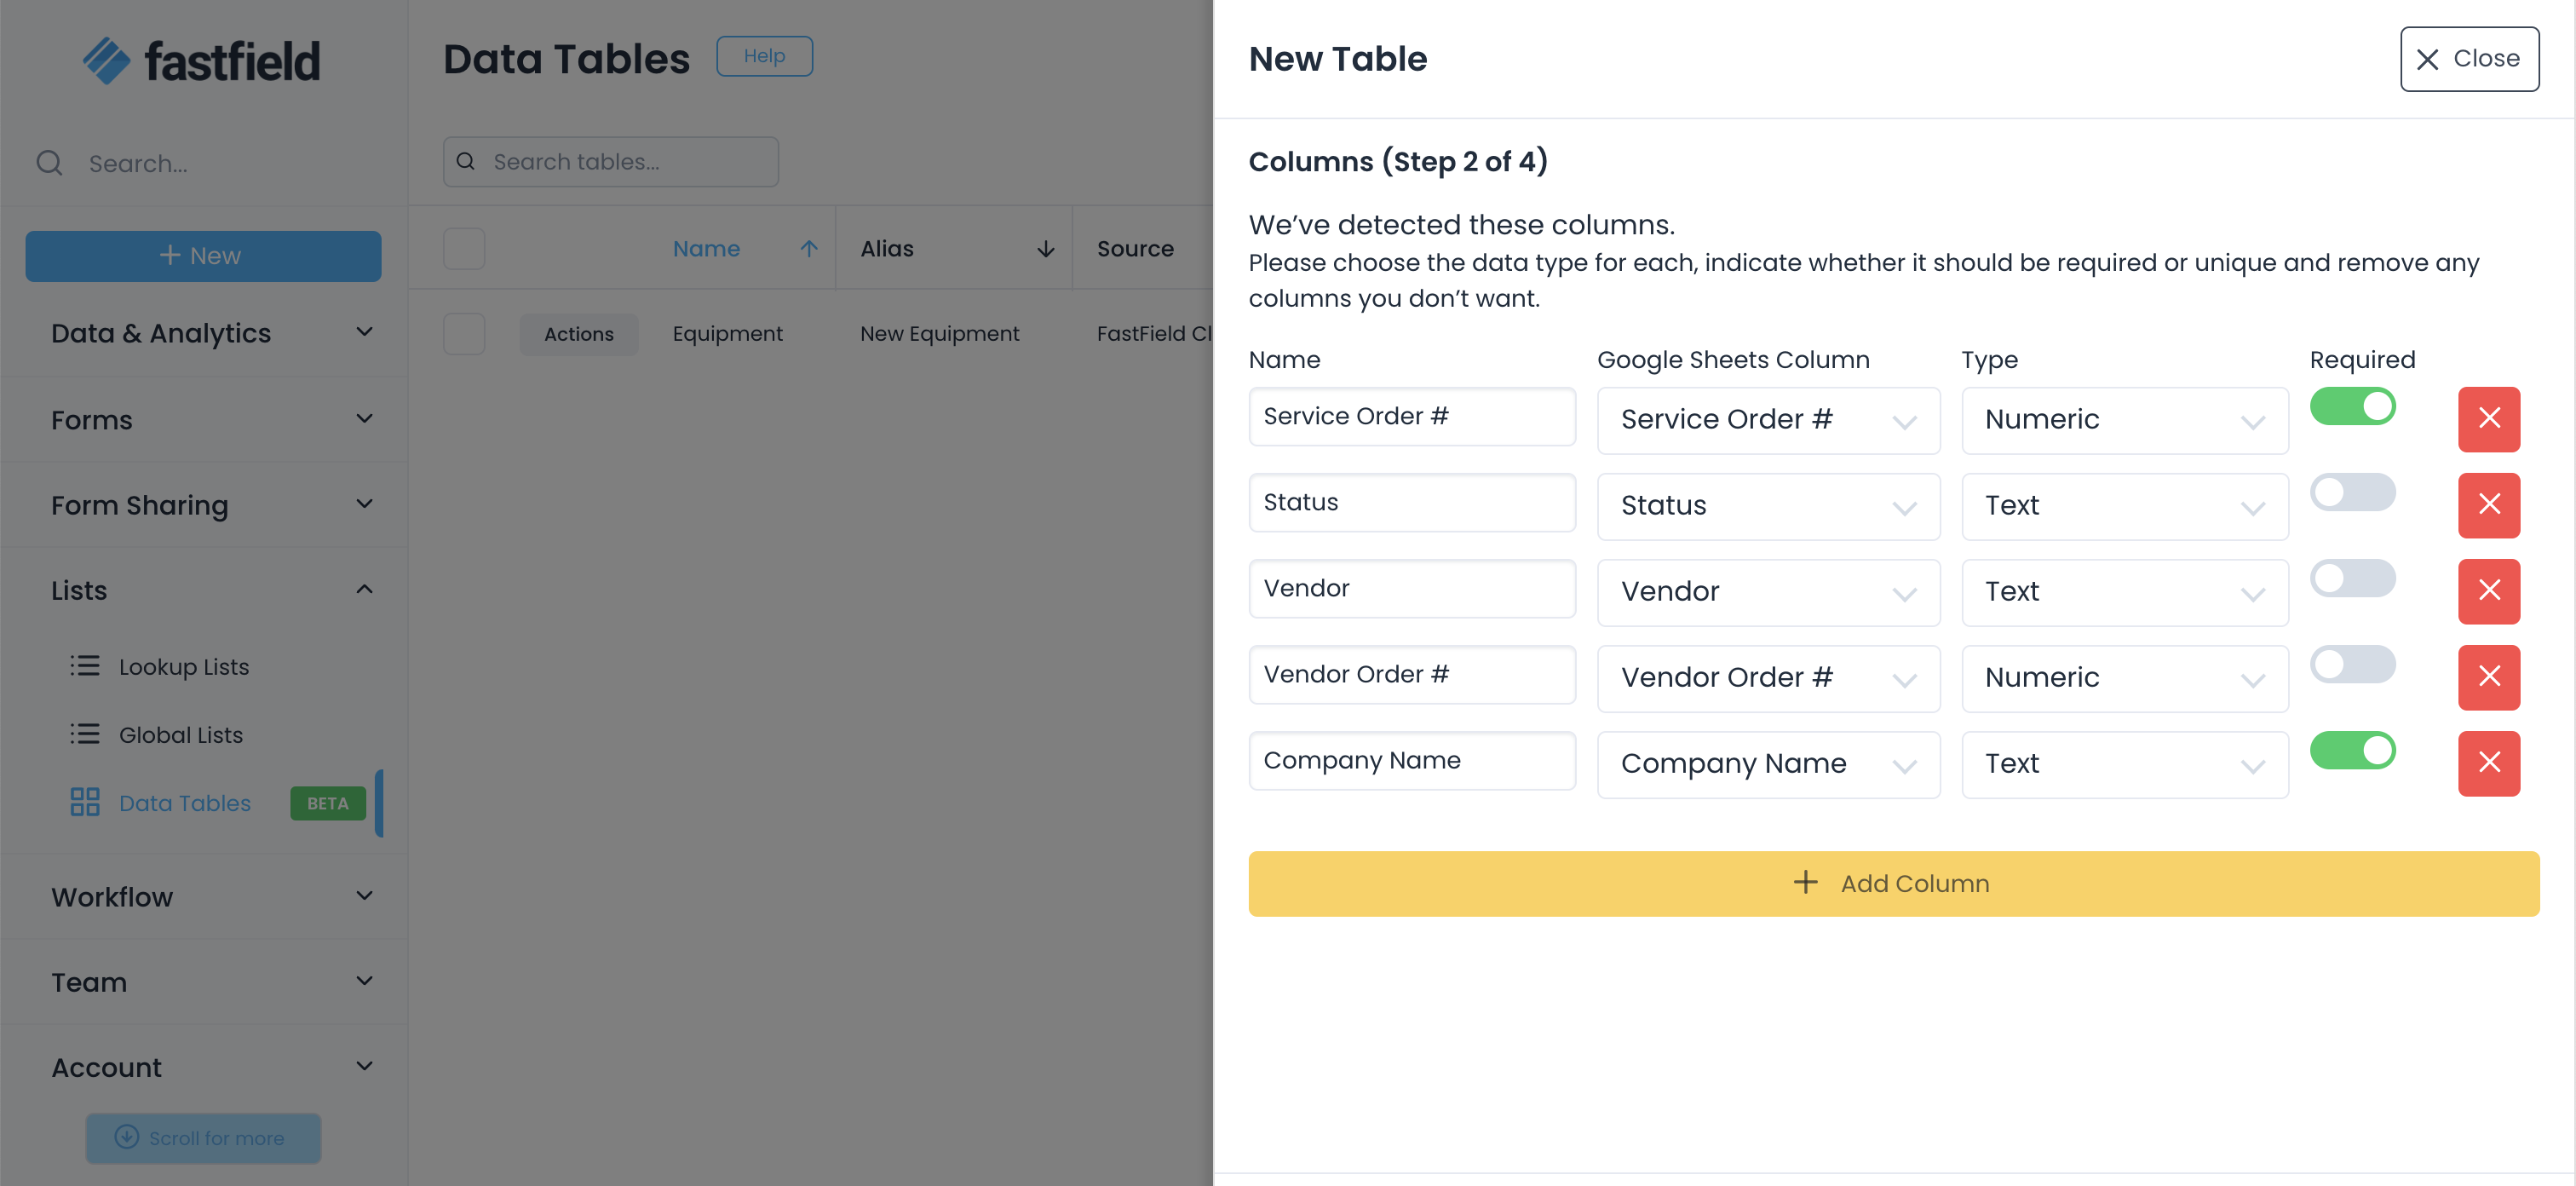2576x1186 pixels.
Task: Remove the Status column with red X
Action: coord(2488,505)
